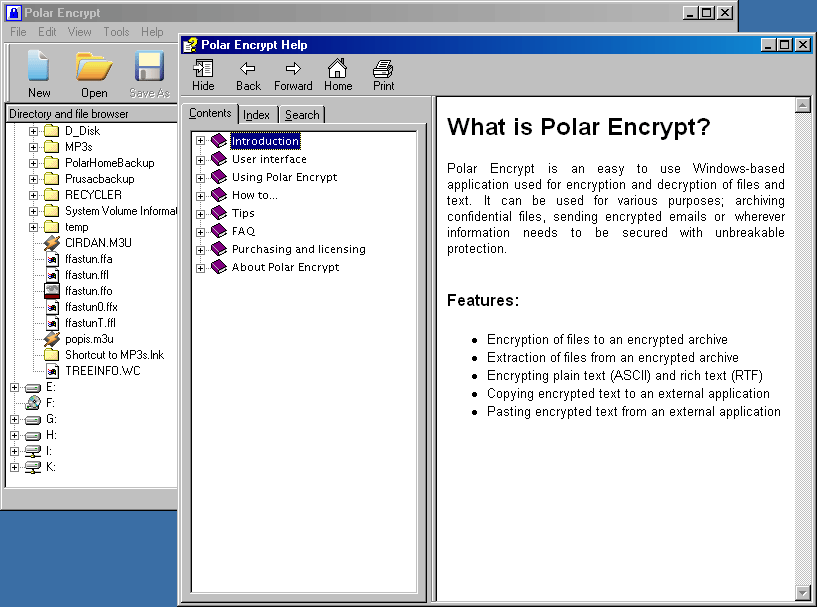Click the CIRDAN.M3U playlist file icon
Screen dimensions: 817x607
click(x=52, y=243)
